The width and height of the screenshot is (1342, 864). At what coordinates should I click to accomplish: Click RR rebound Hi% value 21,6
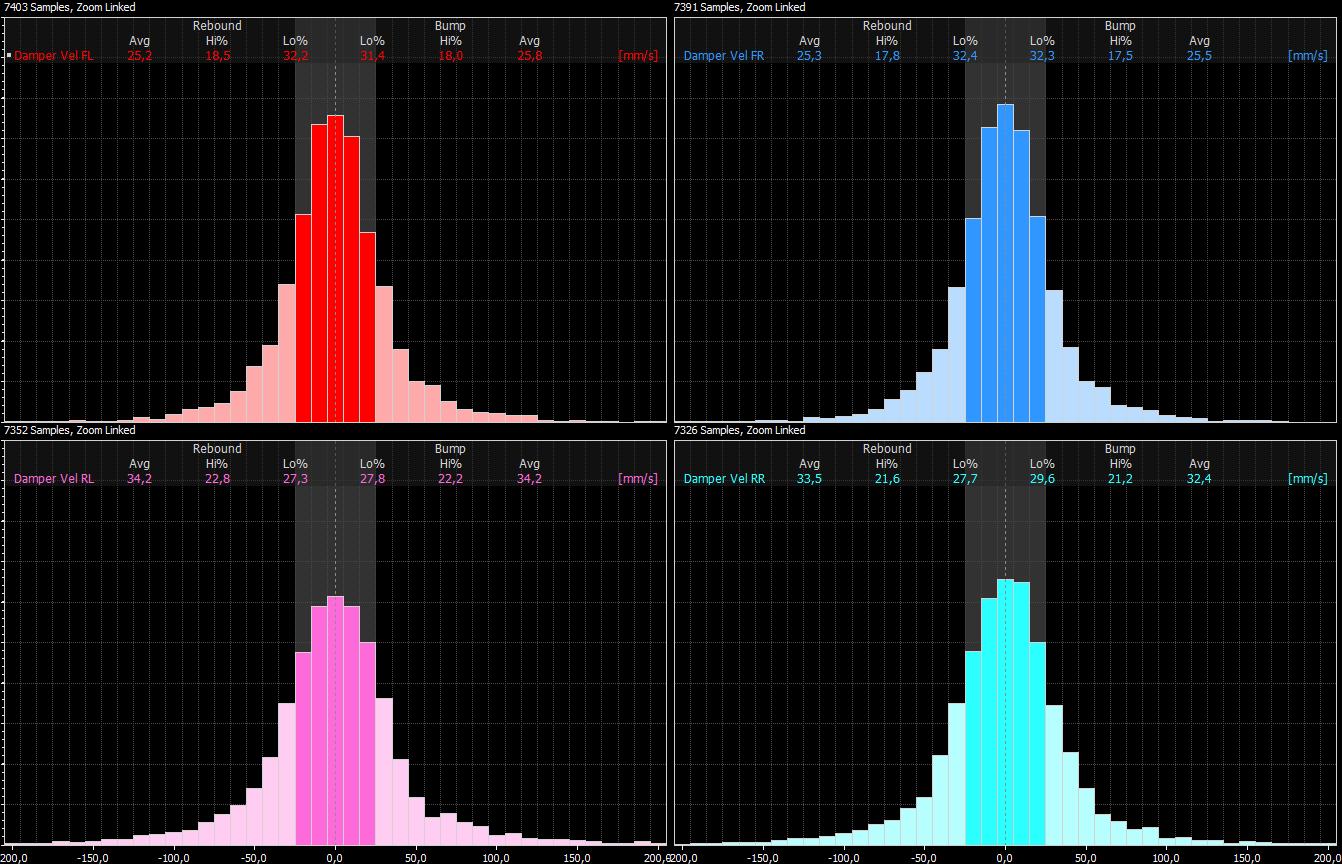(x=887, y=479)
